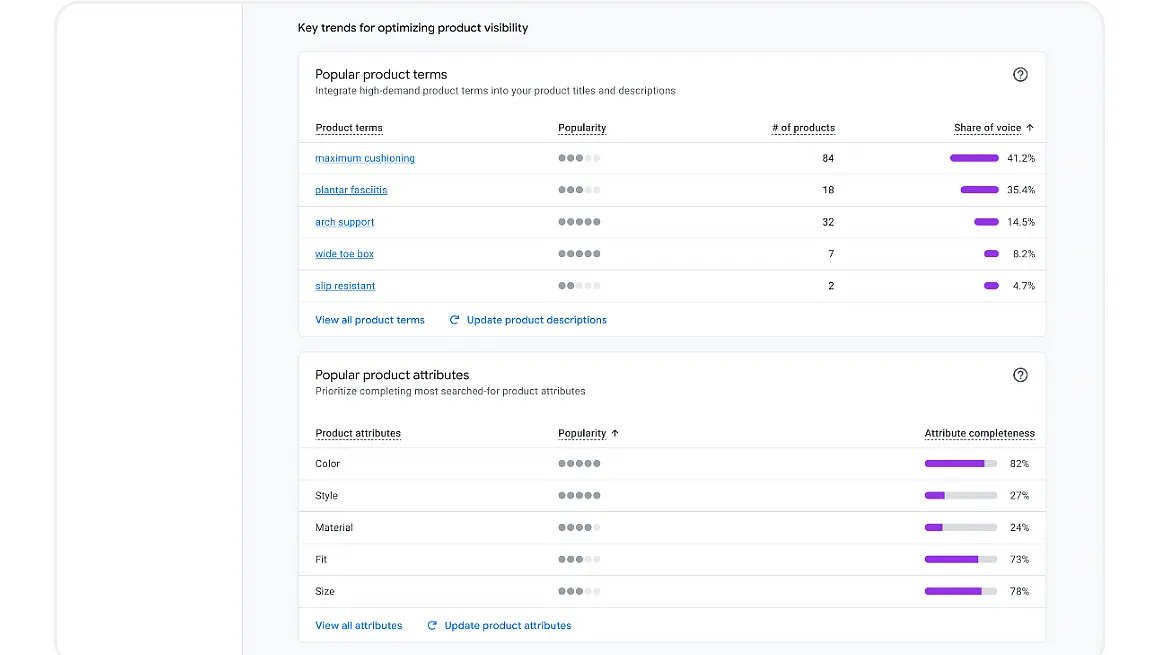Click plantar fasciitis share of voice bar
Viewport: 1164px width, 655px height.
tap(979, 190)
